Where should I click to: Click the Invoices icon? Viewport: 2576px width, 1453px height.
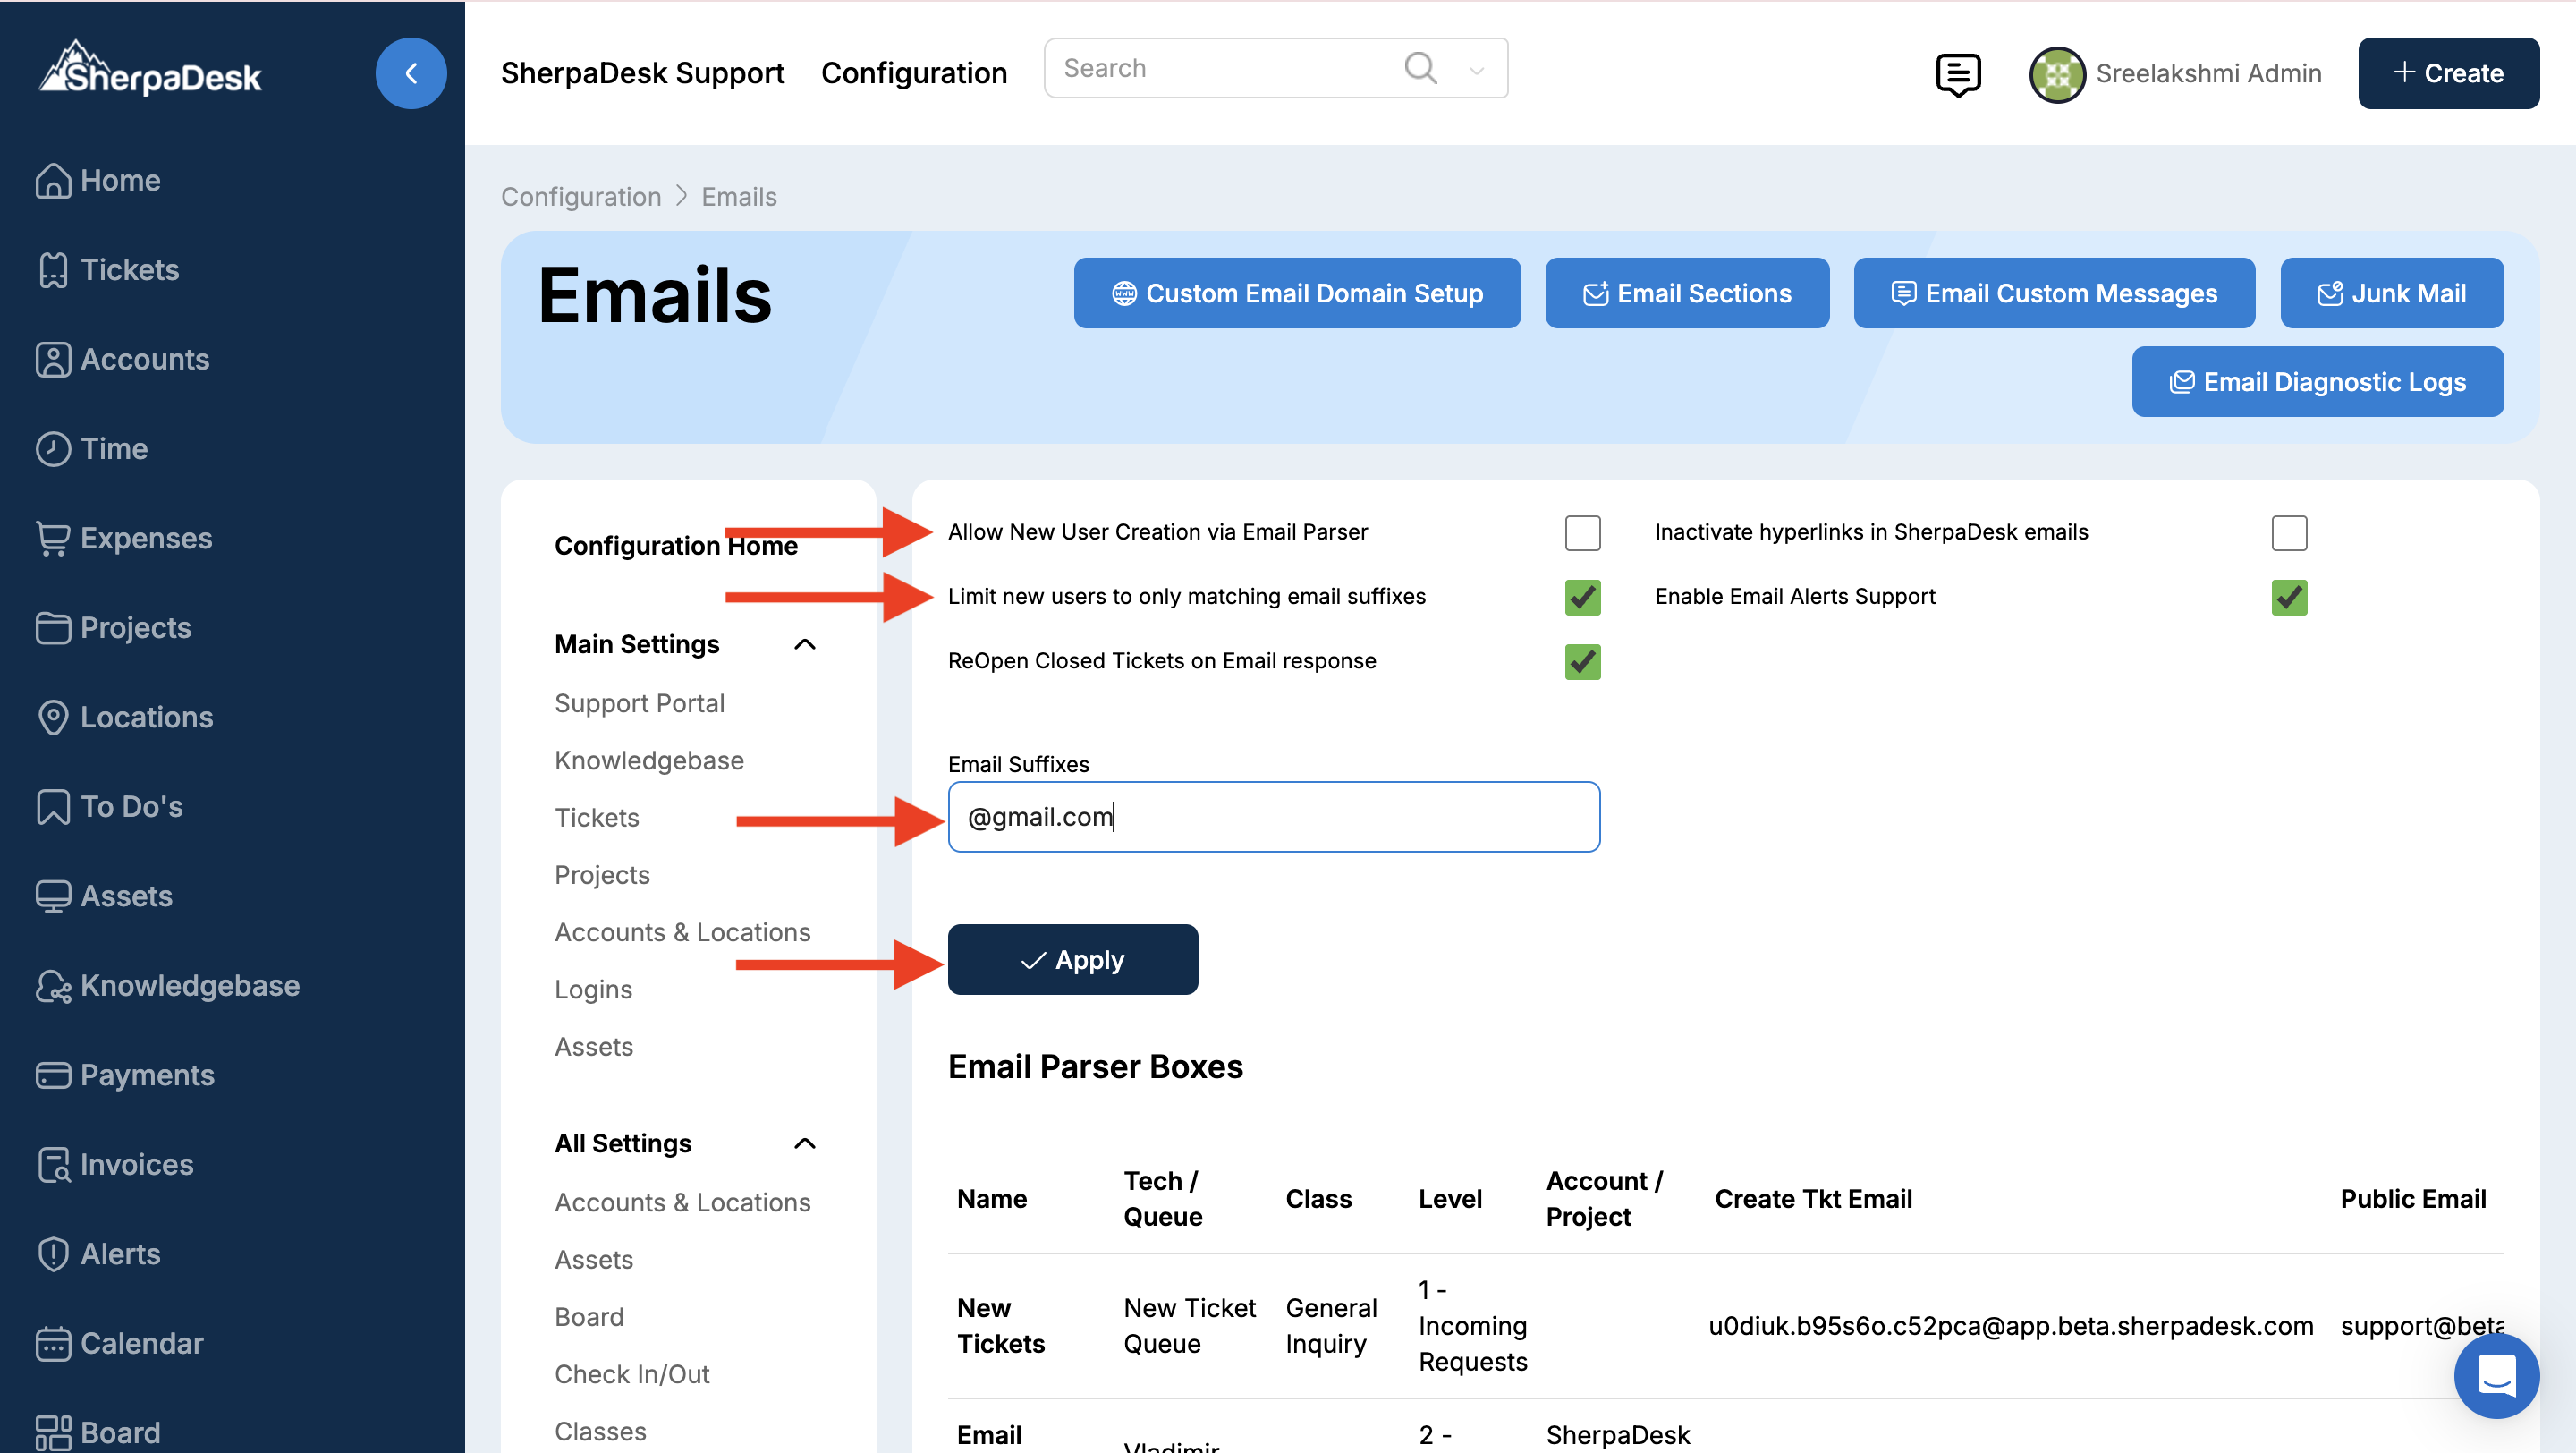pyautogui.click(x=53, y=1165)
